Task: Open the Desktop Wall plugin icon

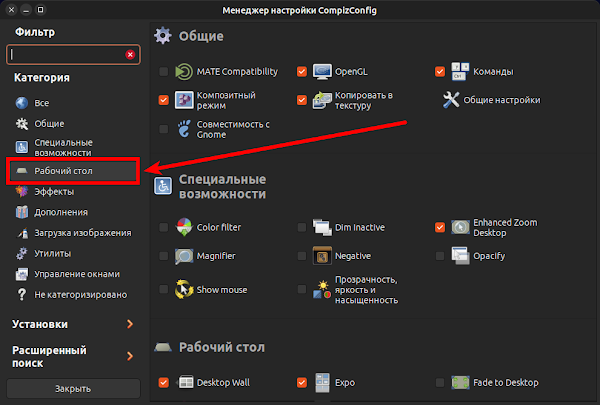Action: coord(186,382)
